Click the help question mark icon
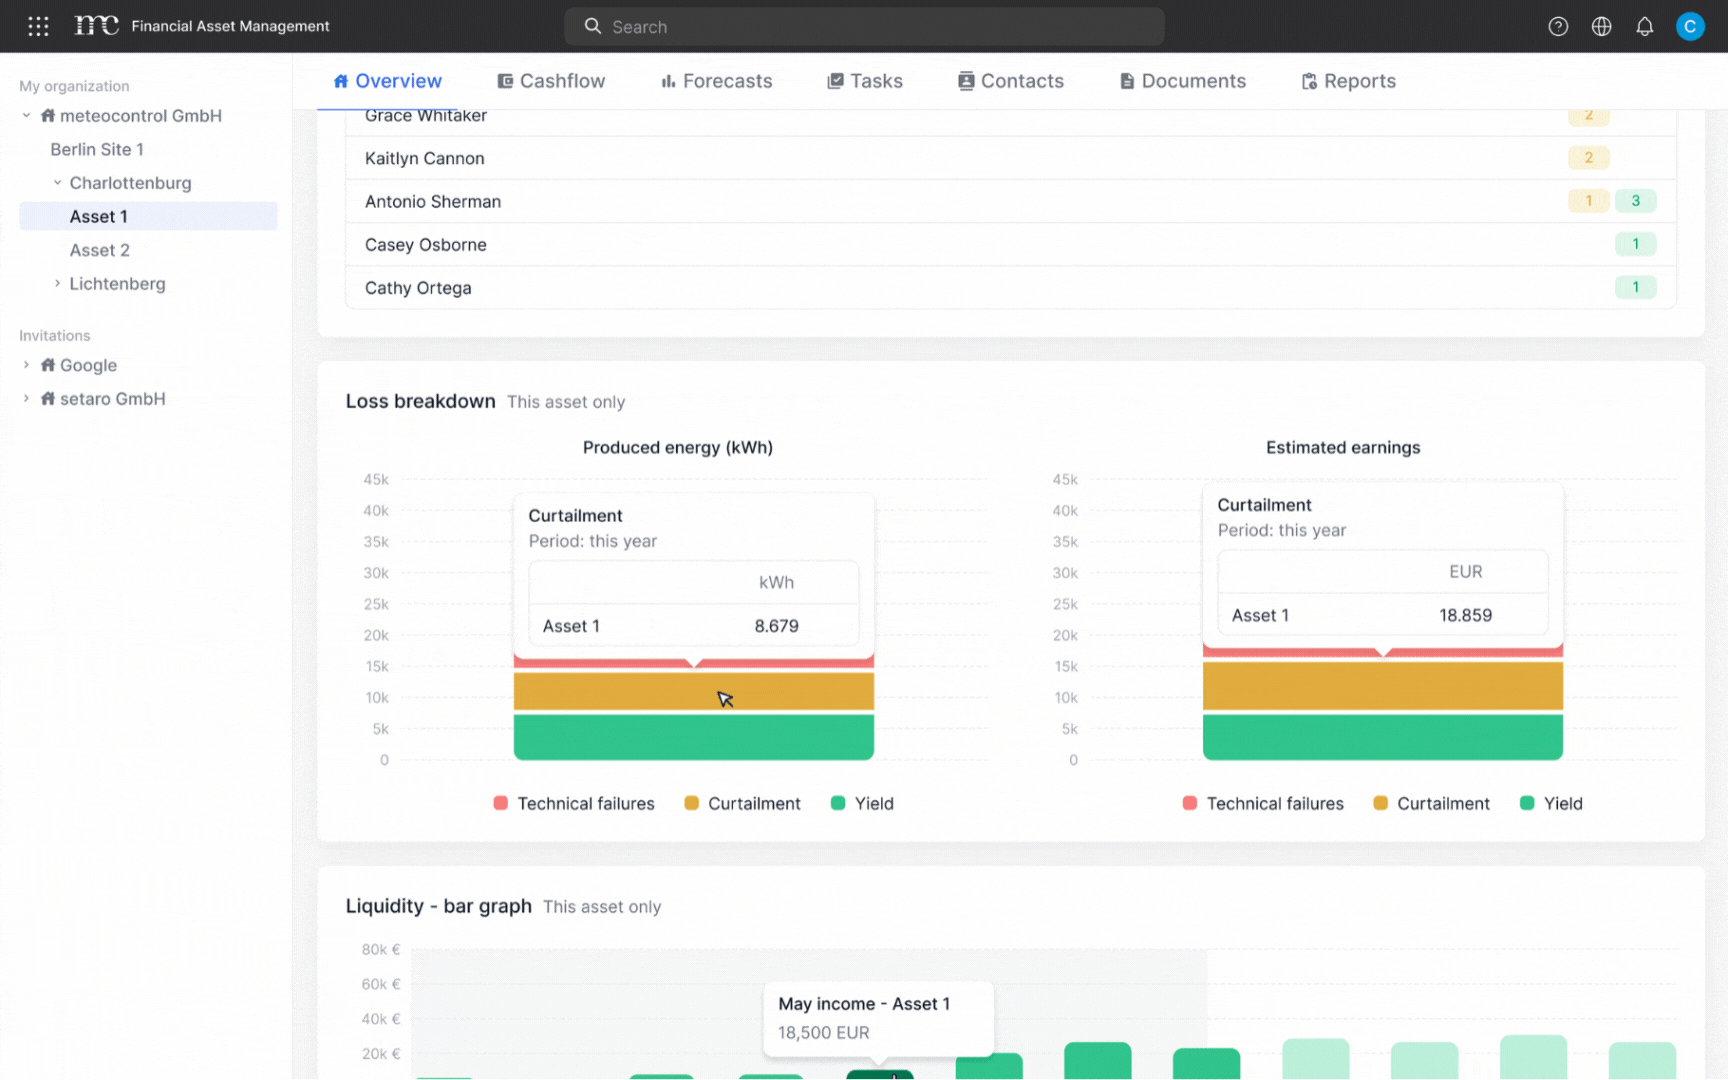Image resolution: width=1728 pixels, height=1080 pixels. coord(1558,26)
